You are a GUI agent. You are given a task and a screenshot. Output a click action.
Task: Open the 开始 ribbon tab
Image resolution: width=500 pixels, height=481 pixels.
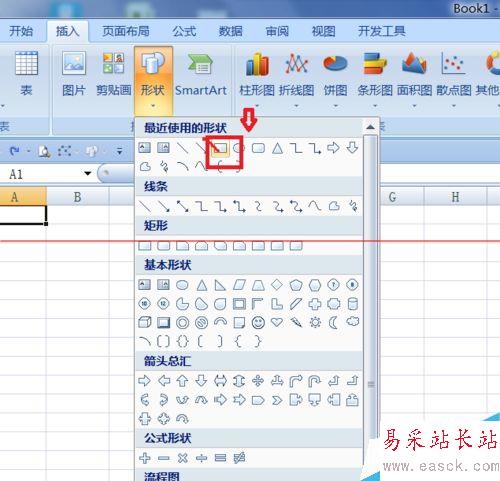(x=21, y=31)
